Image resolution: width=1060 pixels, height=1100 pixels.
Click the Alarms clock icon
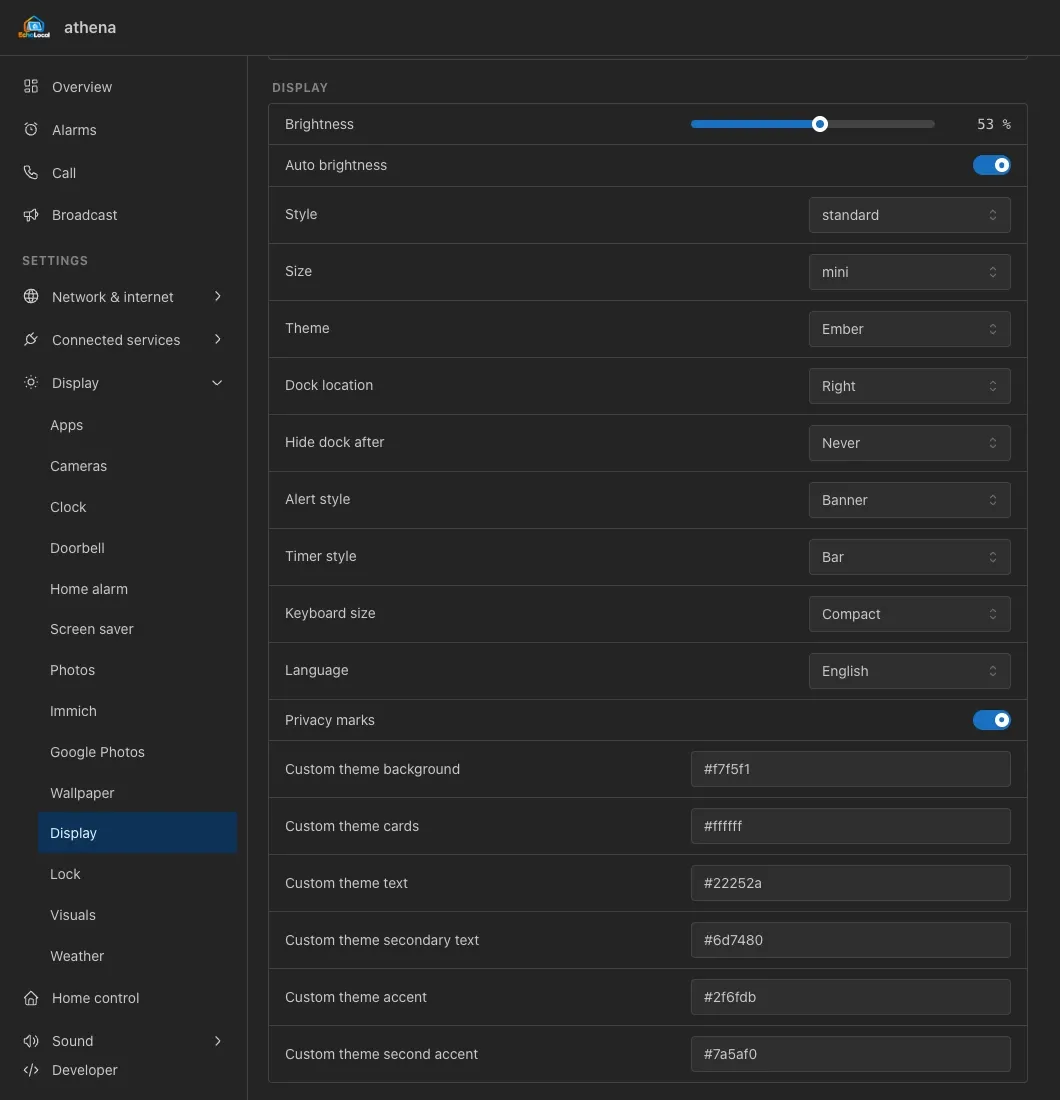[x=31, y=129]
